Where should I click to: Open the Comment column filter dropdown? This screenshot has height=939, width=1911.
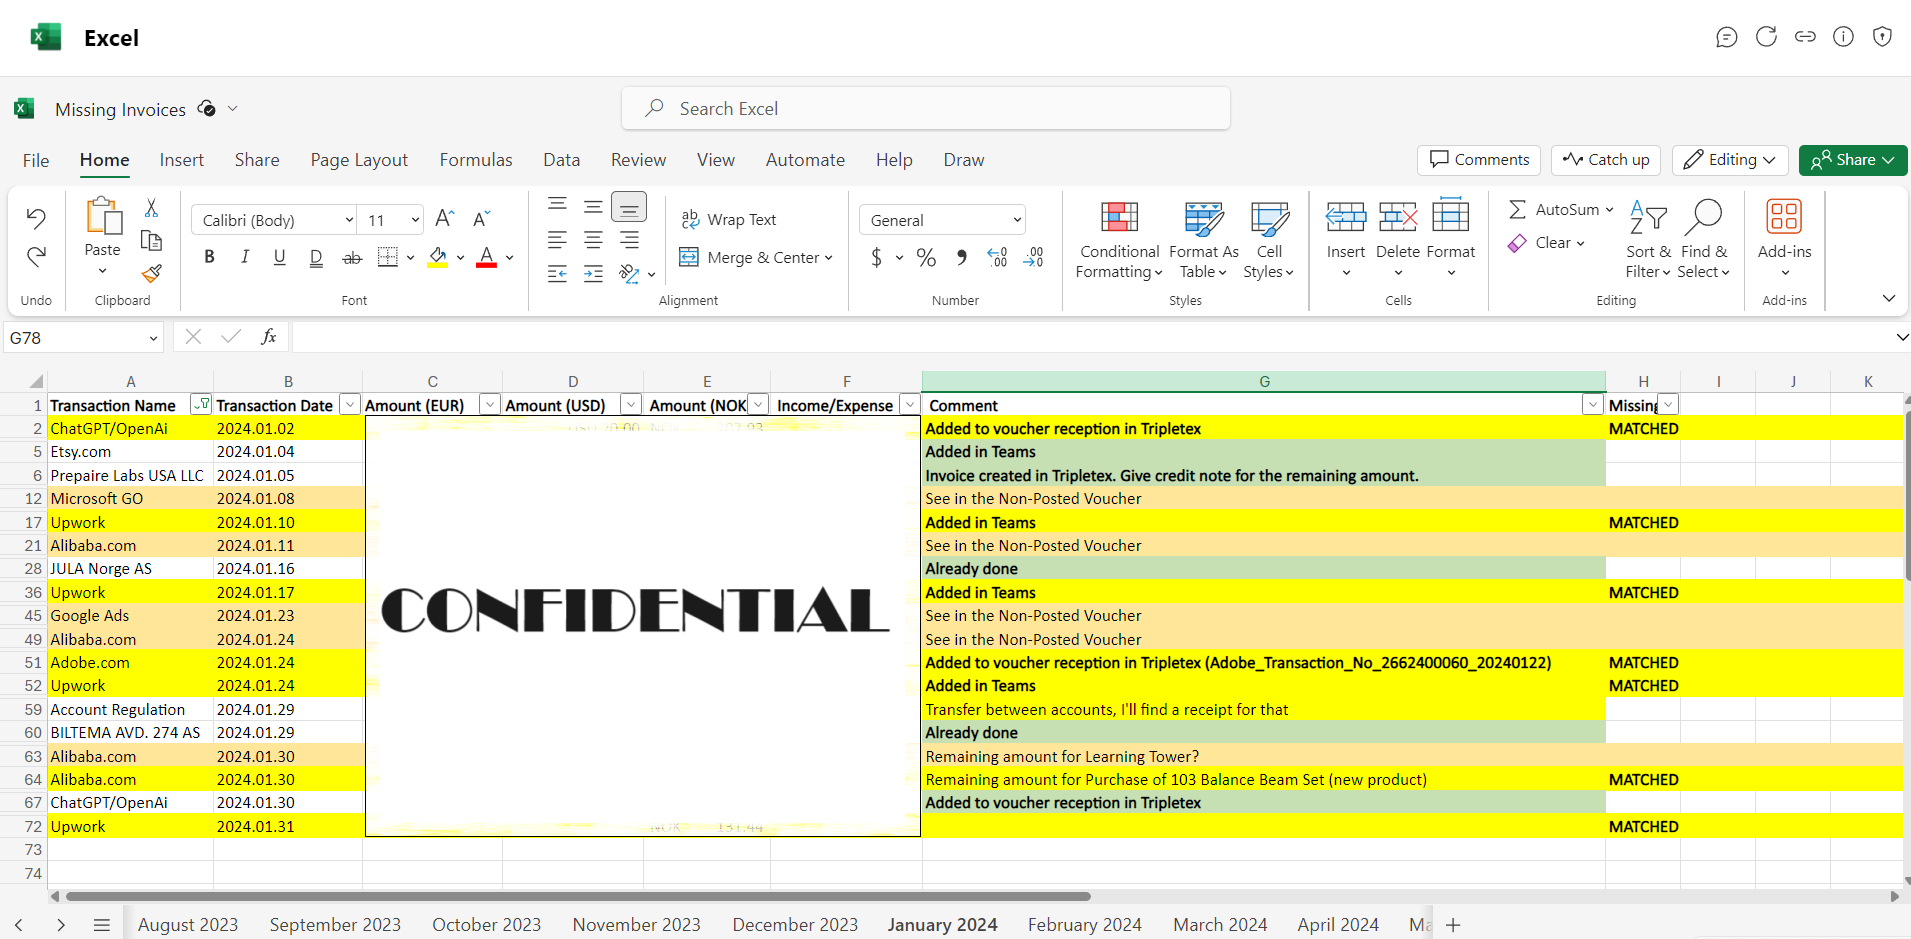coord(1593,404)
